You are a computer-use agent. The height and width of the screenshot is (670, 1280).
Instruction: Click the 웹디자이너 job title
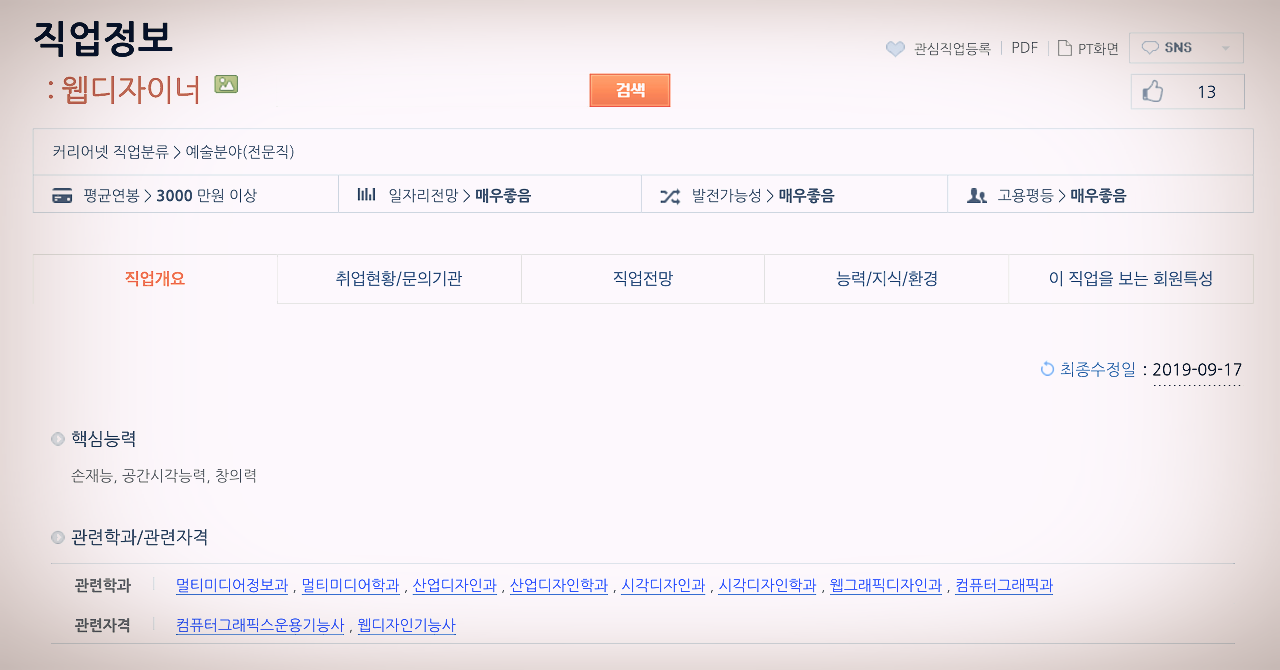tap(131, 89)
